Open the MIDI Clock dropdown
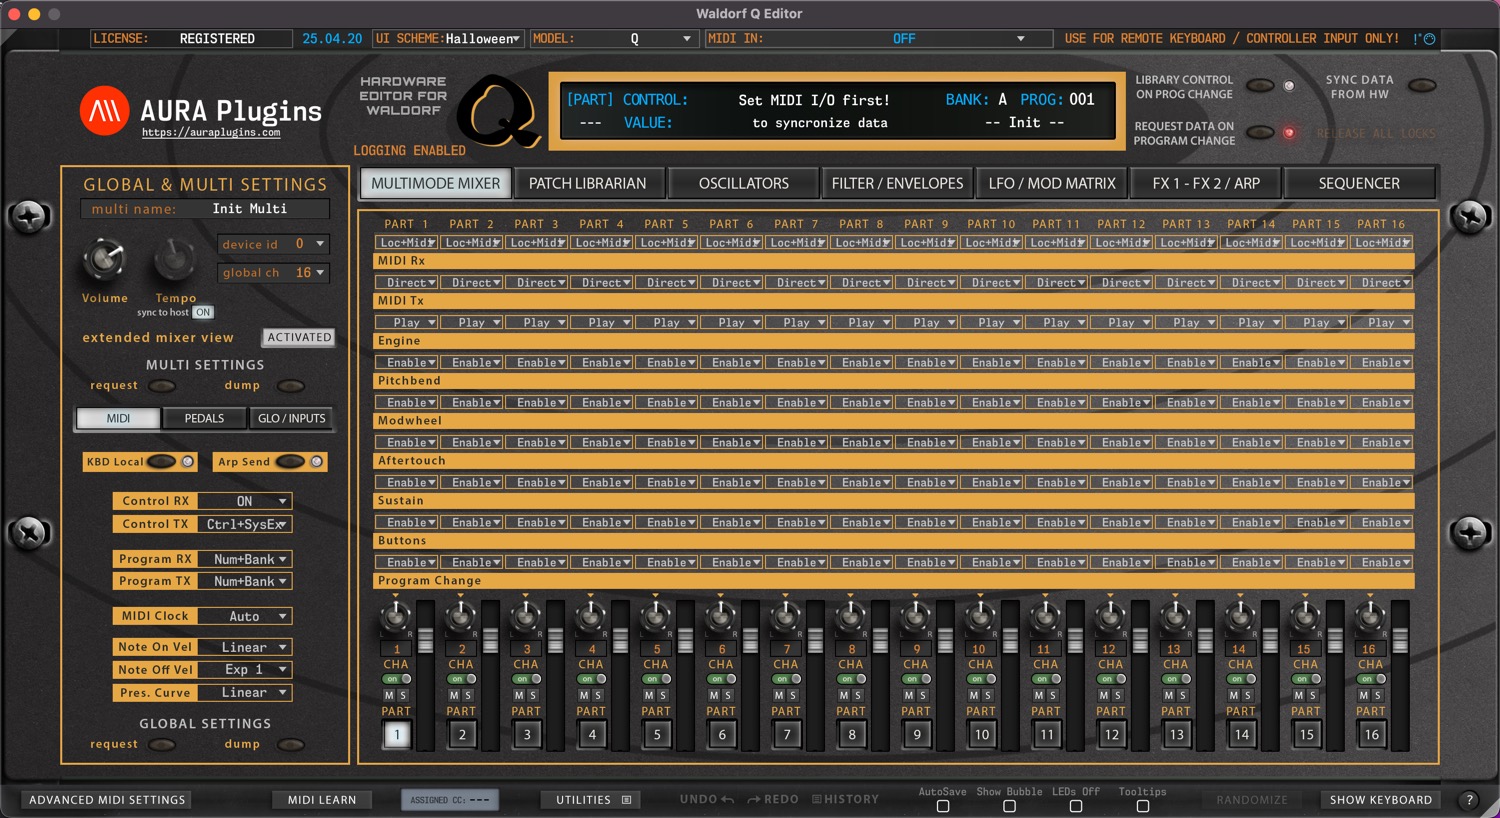Screen dimensions: 1500x818 coord(244,617)
